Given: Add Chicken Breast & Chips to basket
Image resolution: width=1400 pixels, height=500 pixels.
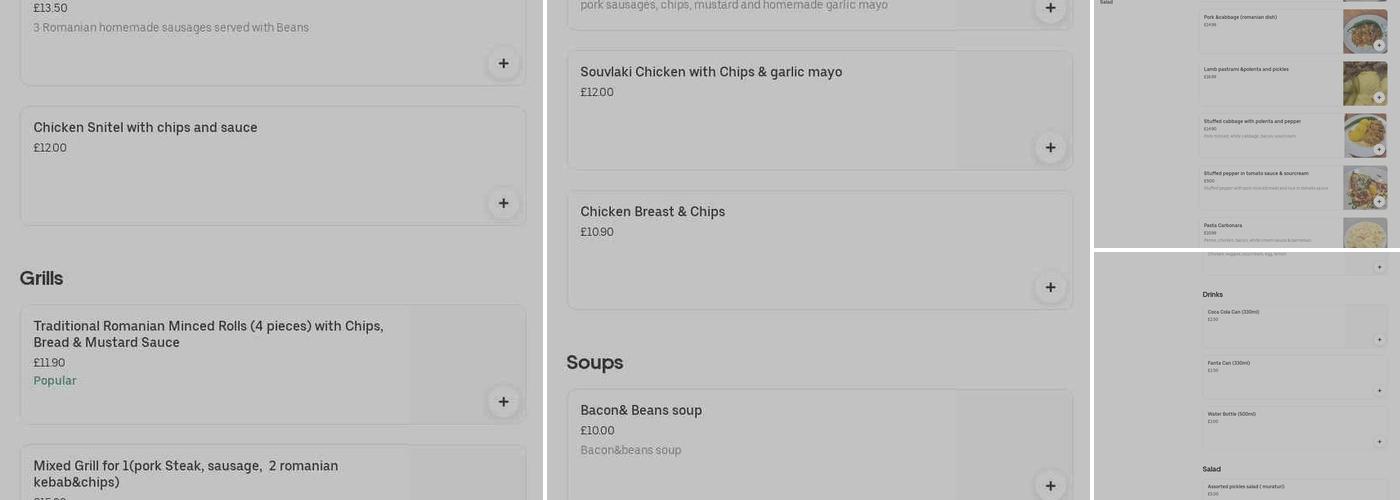Looking at the screenshot, I should tap(1050, 287).
